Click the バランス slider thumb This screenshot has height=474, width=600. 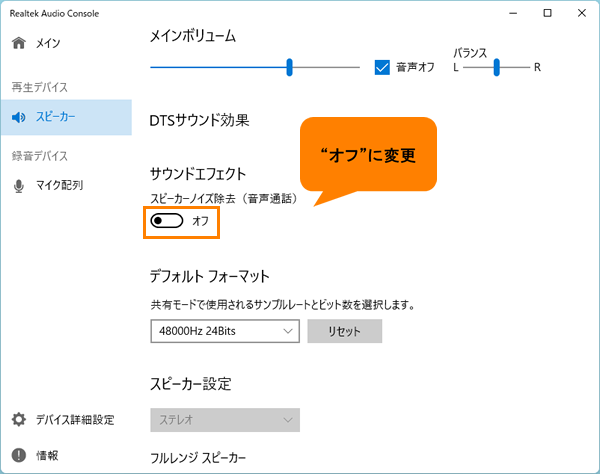click(x=496, y=67)
